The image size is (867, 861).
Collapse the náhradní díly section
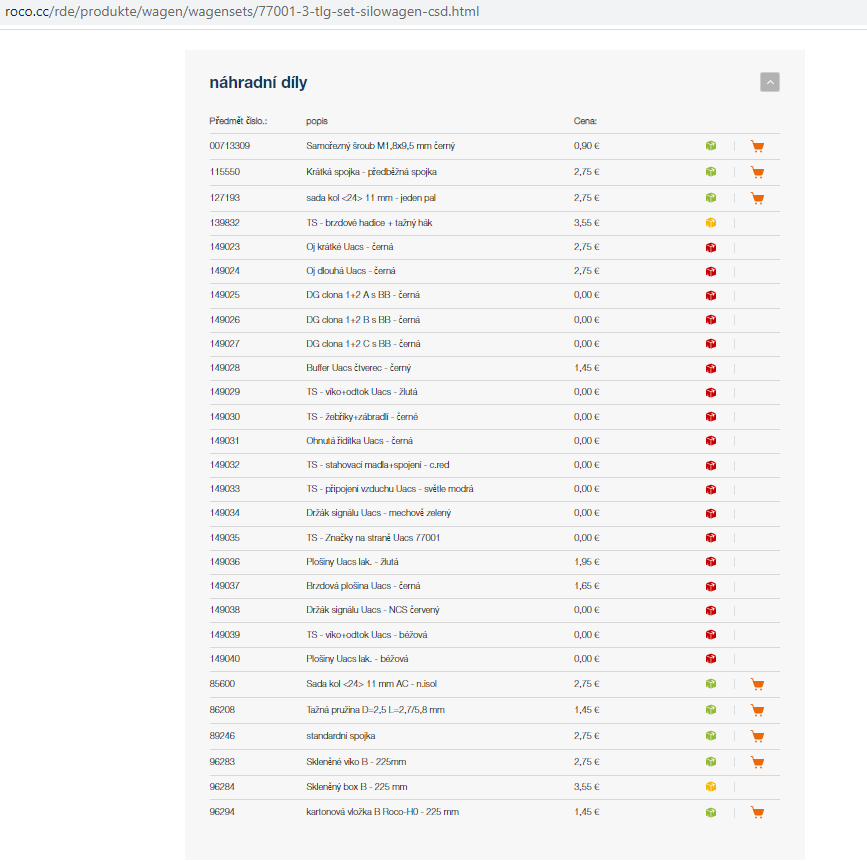click(769, 82)
